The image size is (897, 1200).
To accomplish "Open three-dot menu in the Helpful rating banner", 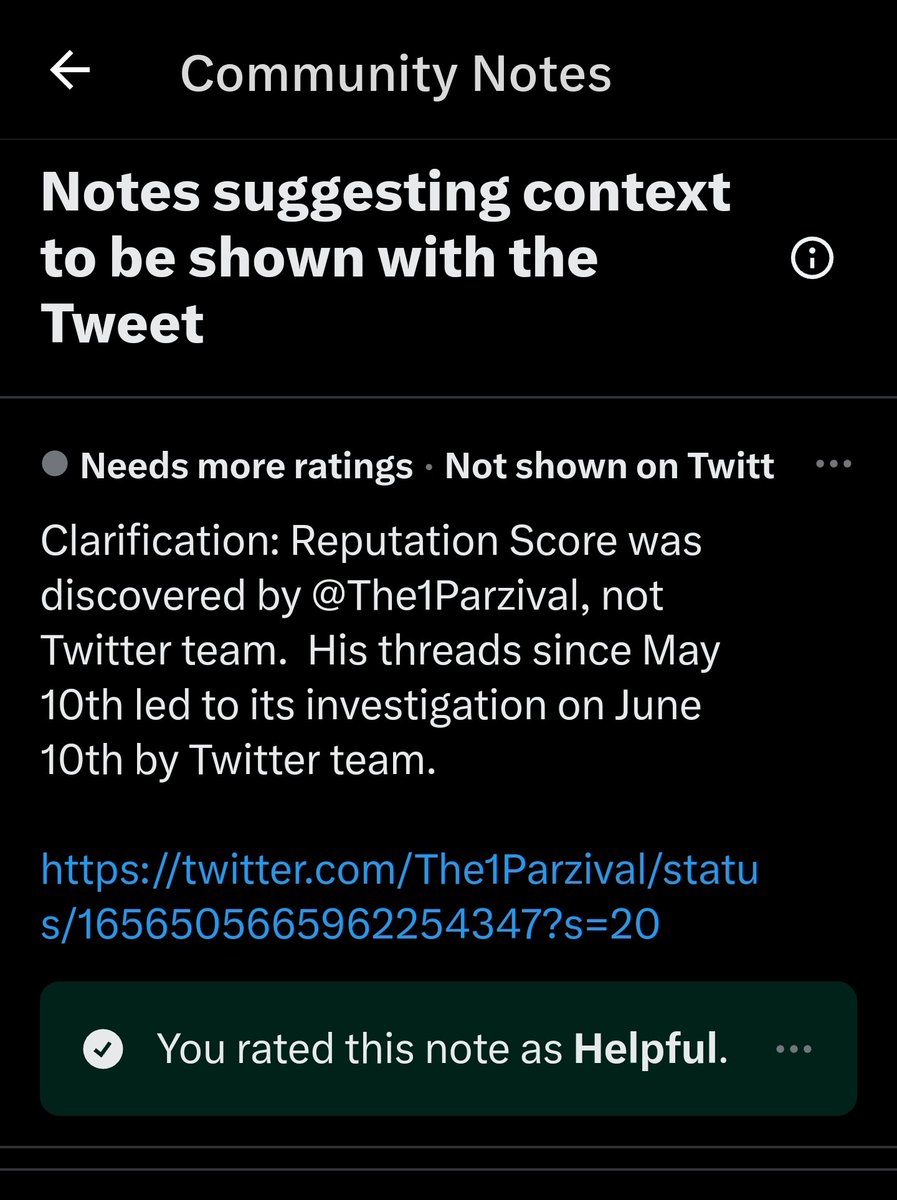I will click(x=794, y=1049).
